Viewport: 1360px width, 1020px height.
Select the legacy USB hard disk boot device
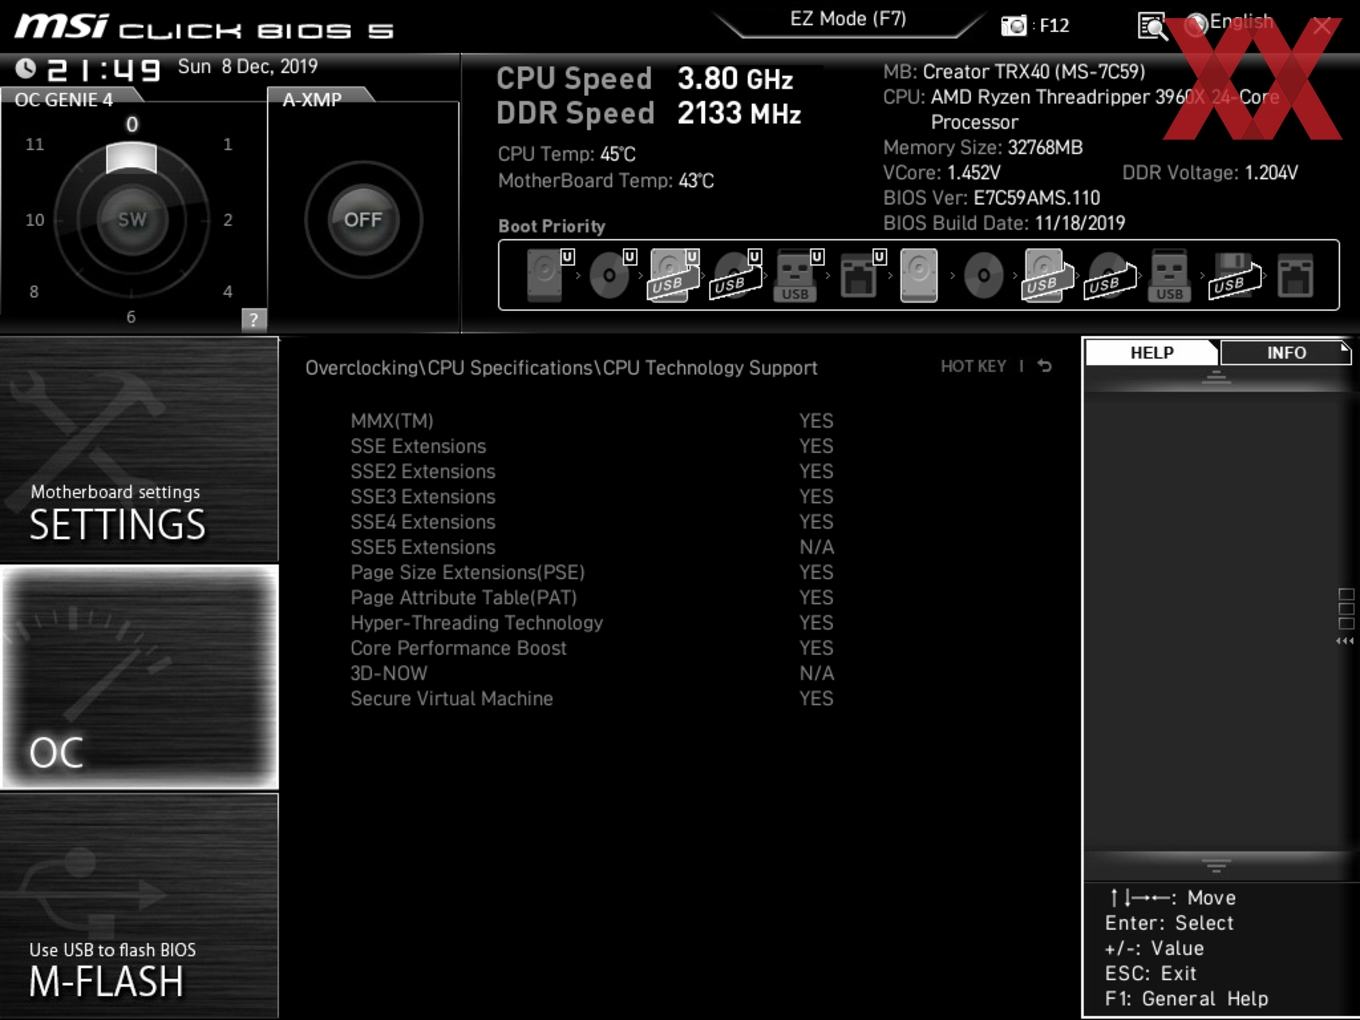coord(1046,274)
